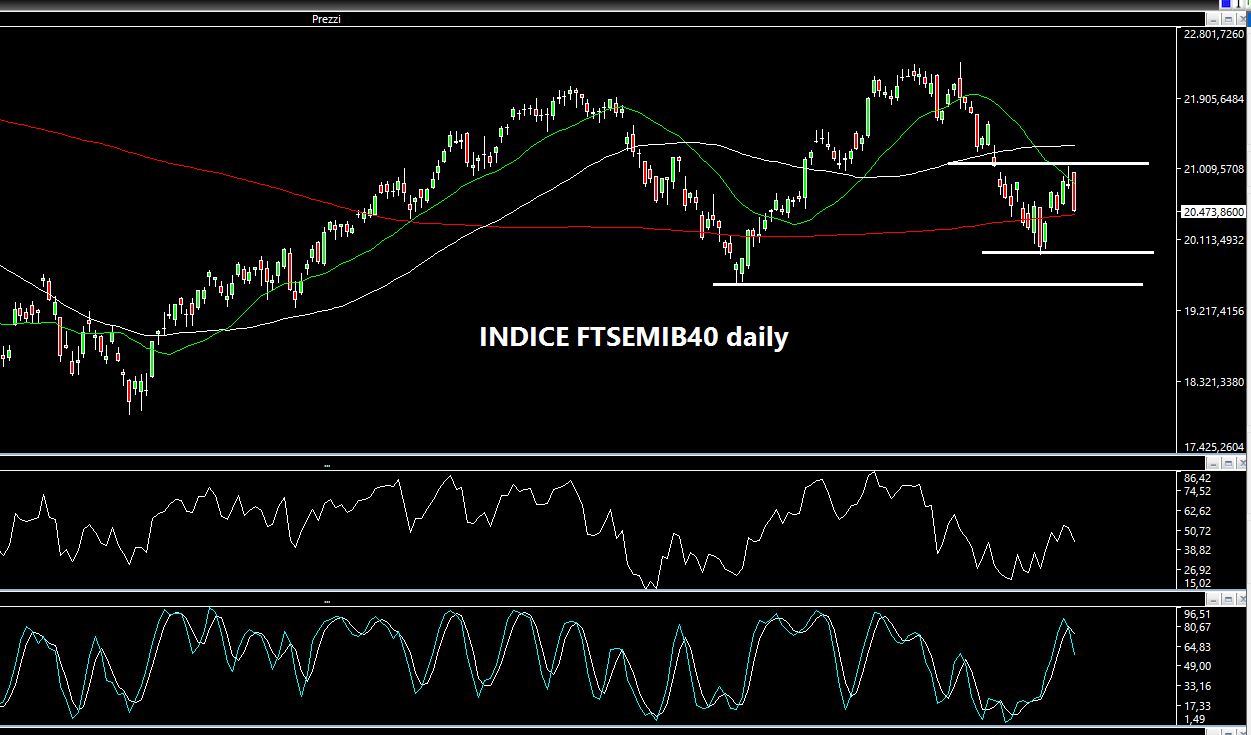
Task: Click the 80,67 stochastic scale value
Action: click(1197, 627)
